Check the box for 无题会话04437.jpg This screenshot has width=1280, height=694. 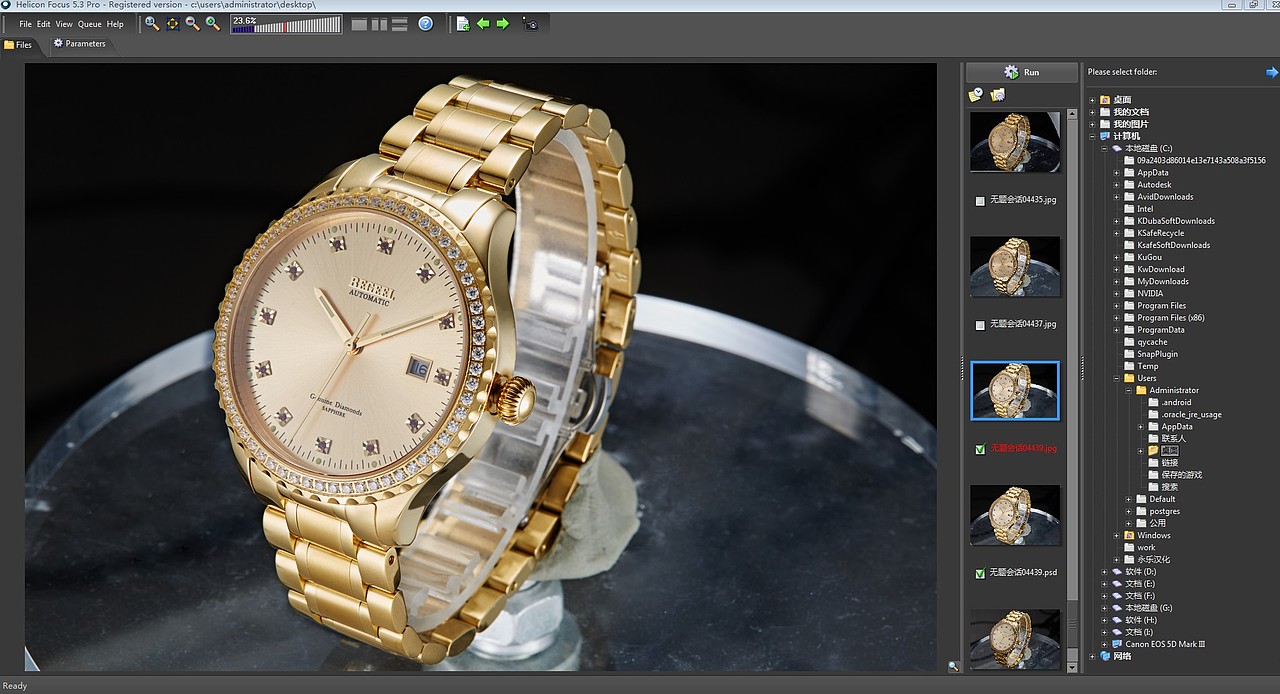(x=980, y=325)
